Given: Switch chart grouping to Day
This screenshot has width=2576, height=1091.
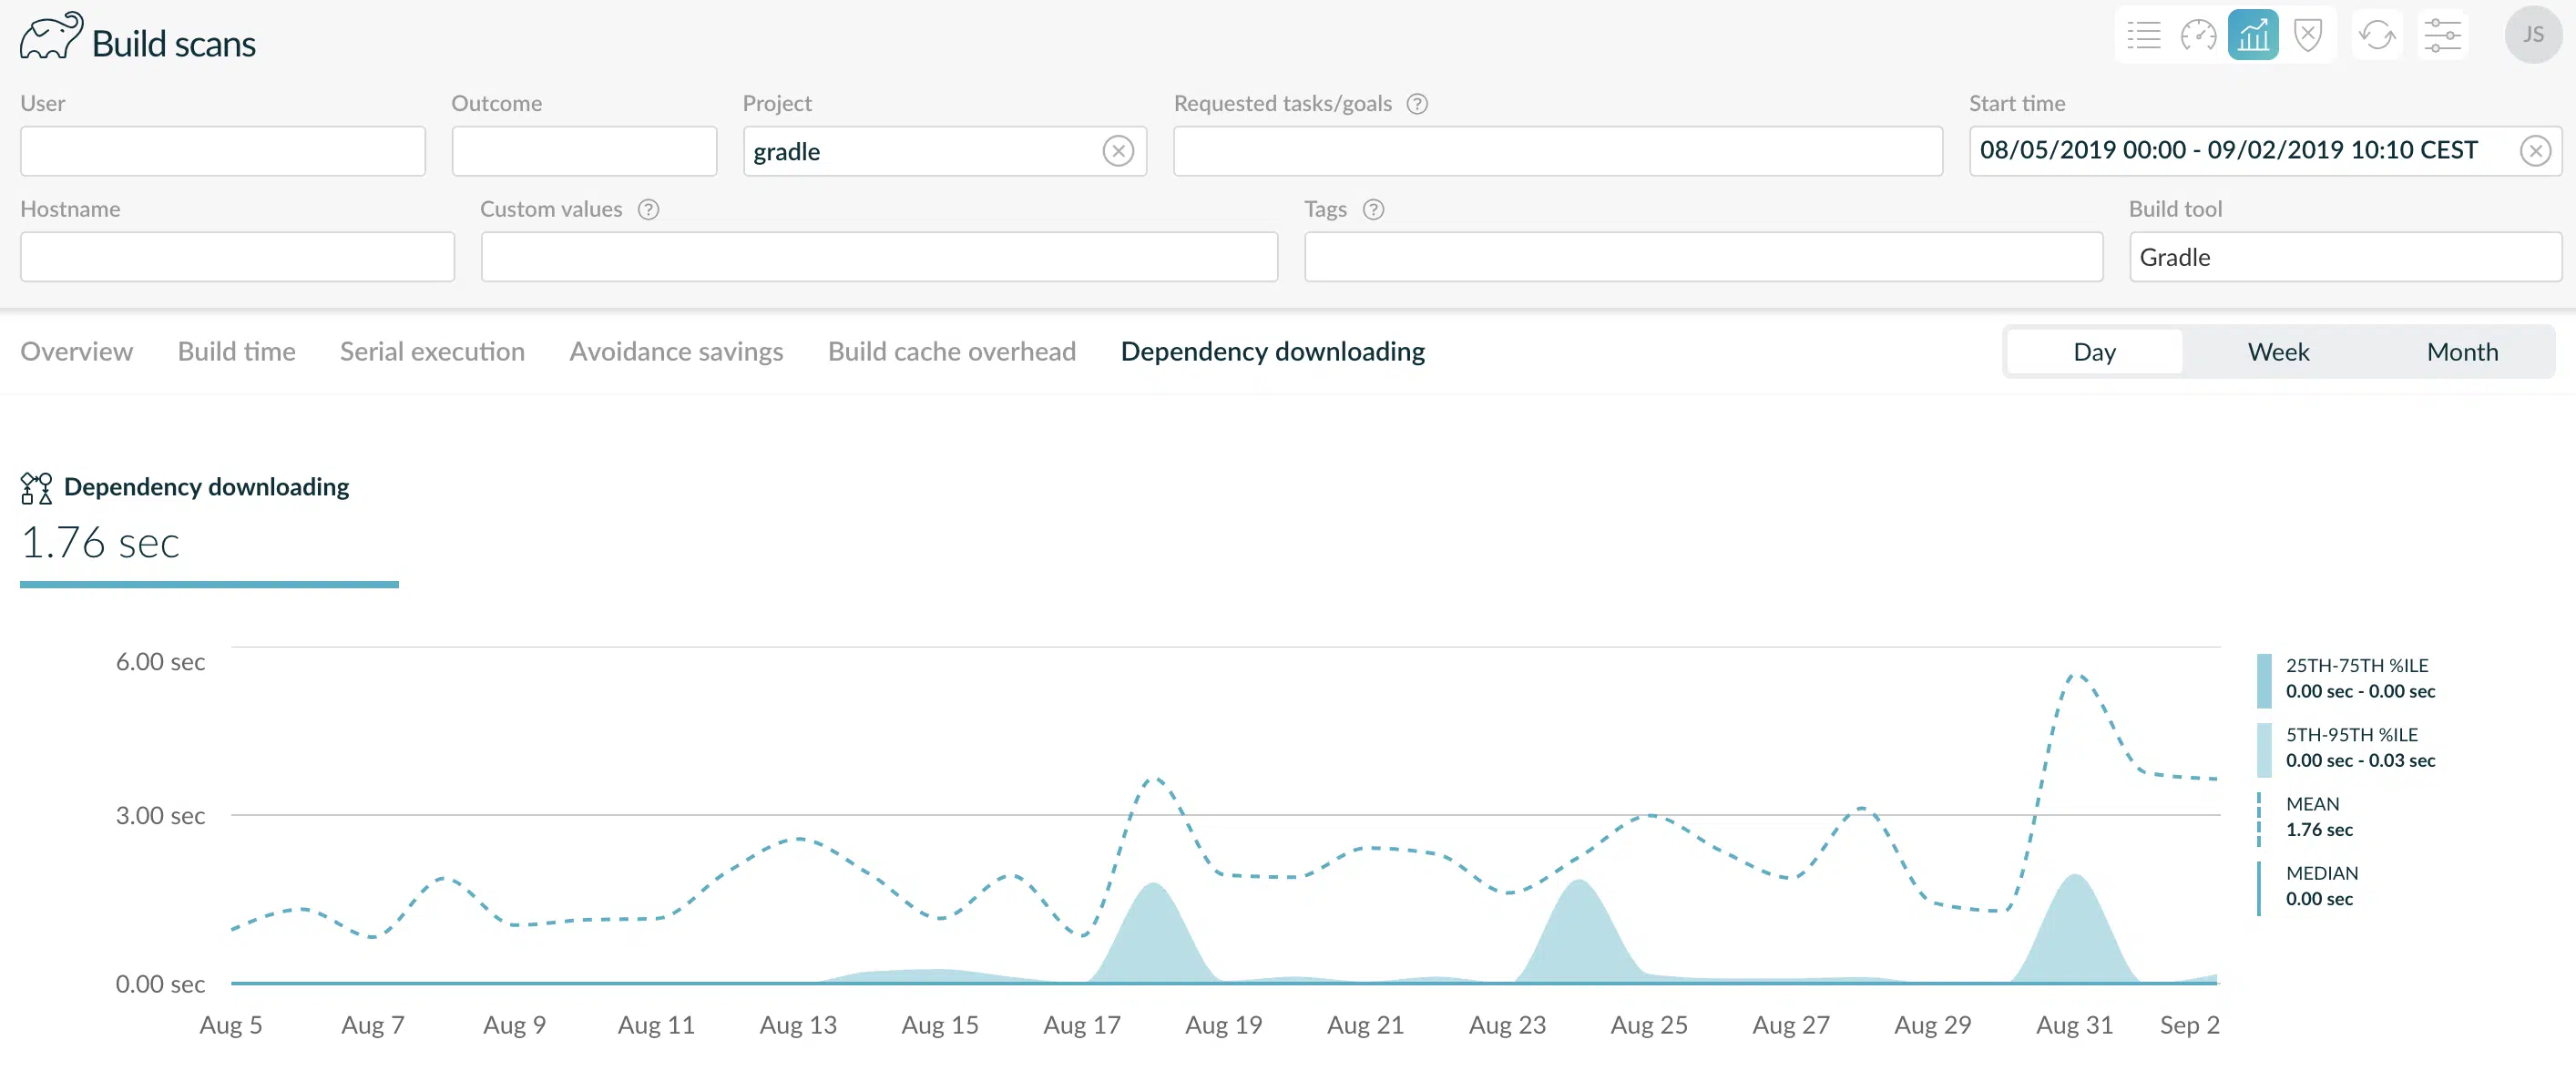Looking at the screenshot, I should tap(2094, 352).
